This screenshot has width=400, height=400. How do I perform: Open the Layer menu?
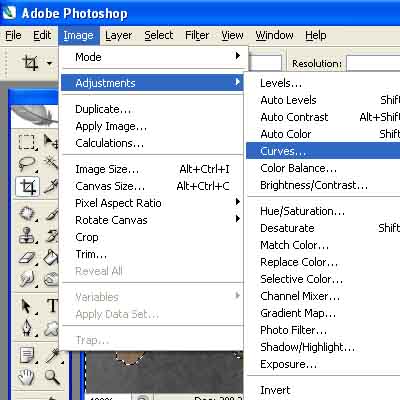(118, 35)
